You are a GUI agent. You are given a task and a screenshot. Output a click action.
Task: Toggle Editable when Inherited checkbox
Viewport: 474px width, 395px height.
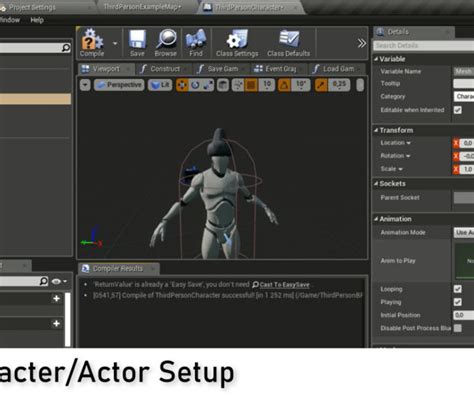click(458, 110)
